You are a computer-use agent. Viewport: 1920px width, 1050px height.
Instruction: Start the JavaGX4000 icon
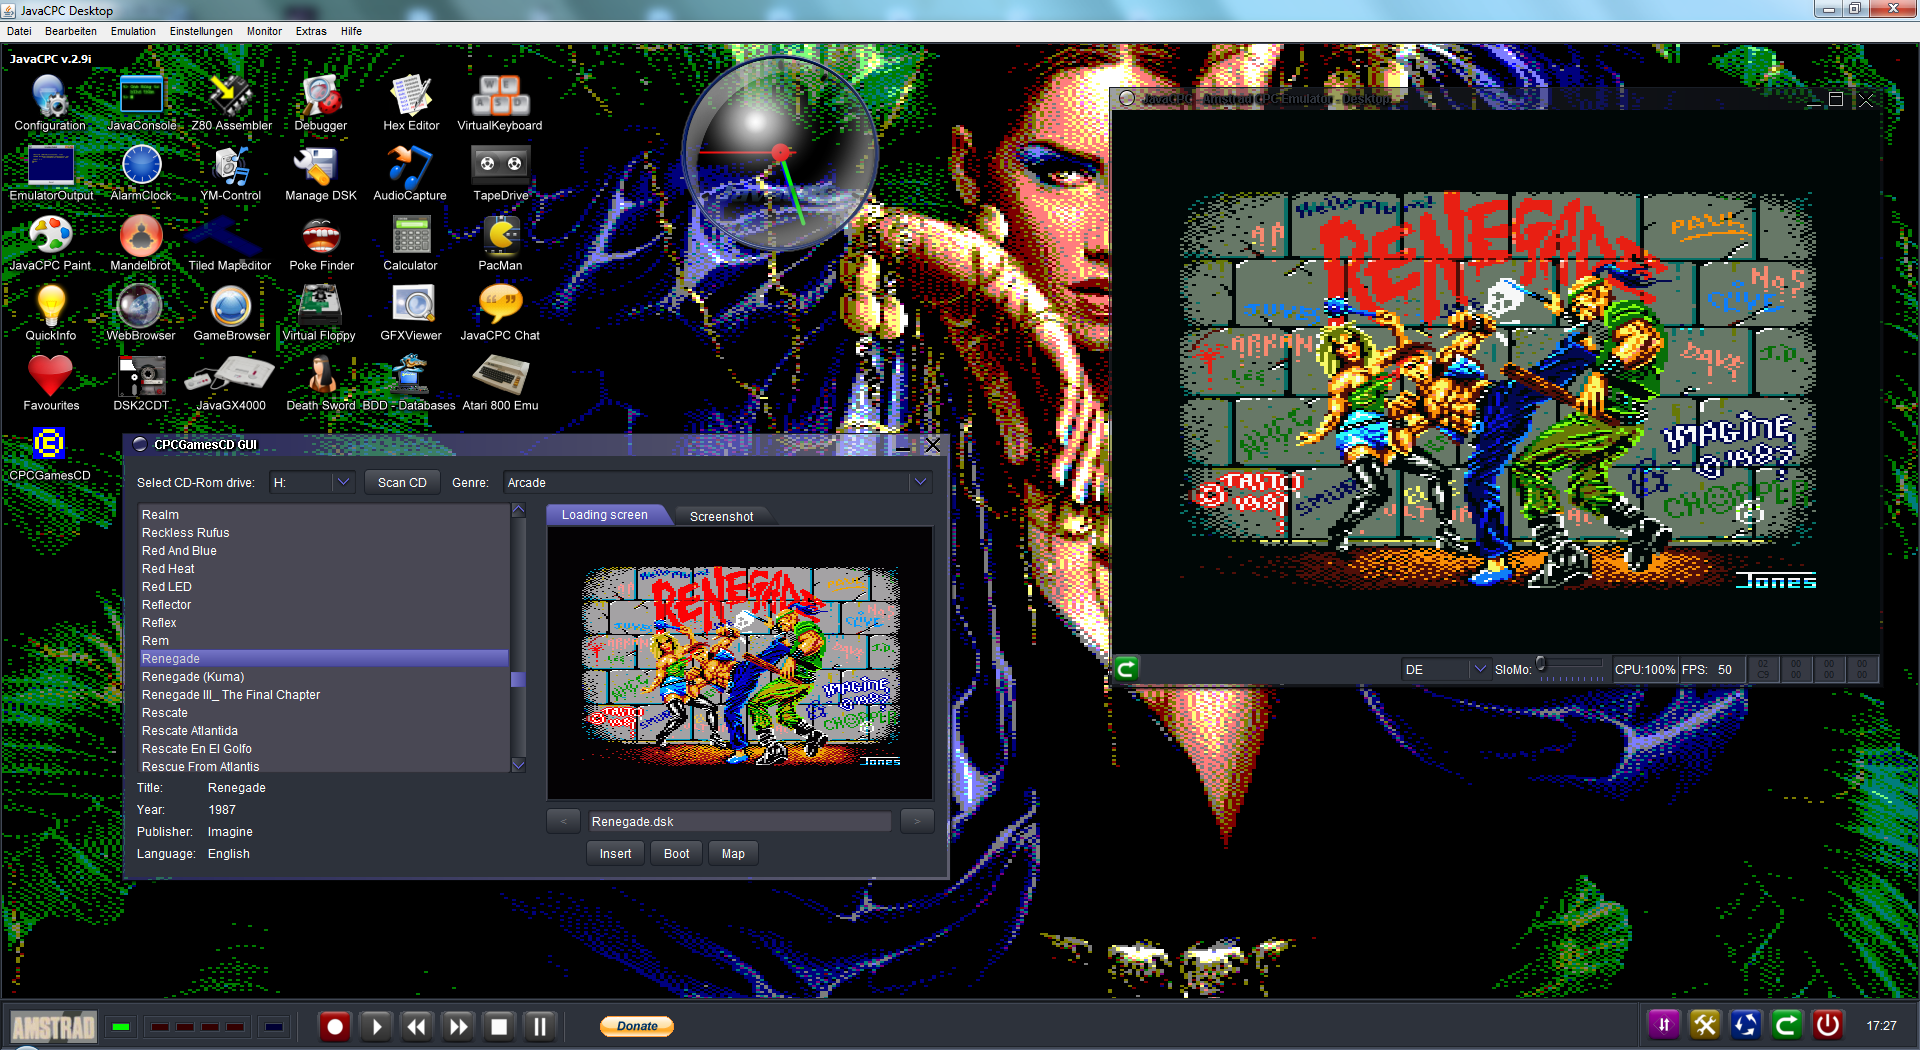click(231, 383)
